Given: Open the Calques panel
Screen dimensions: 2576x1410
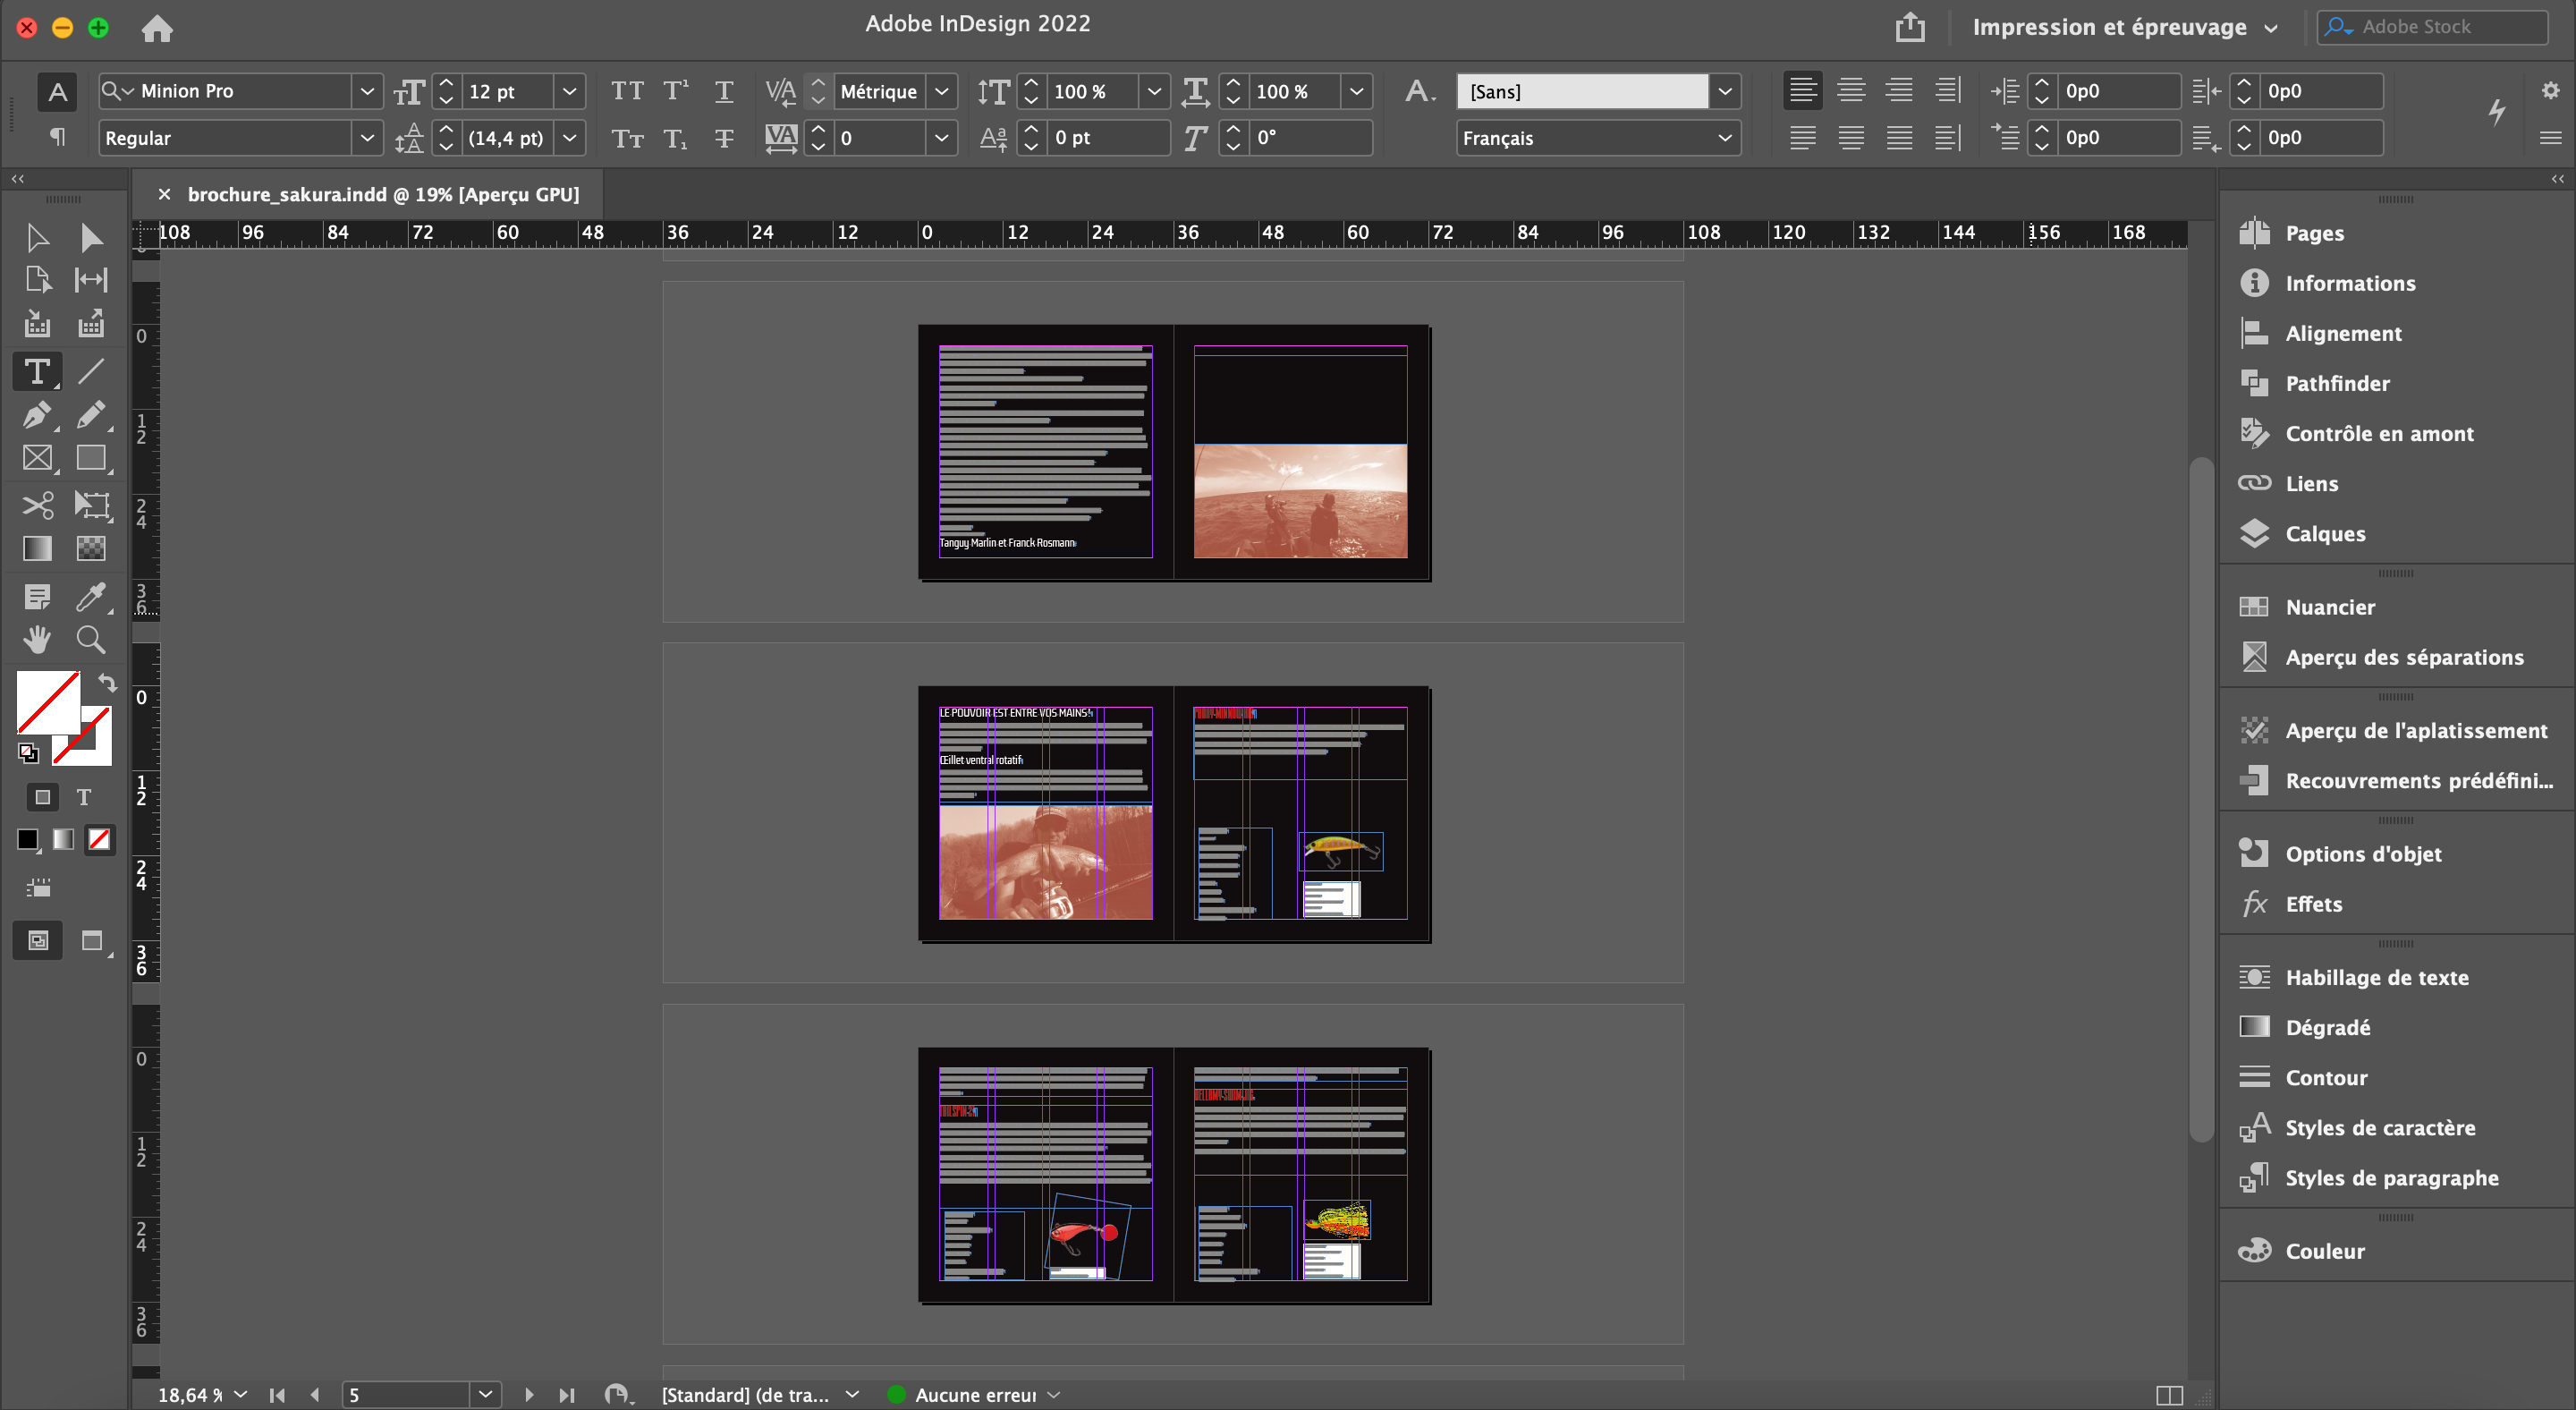Looking at the screenshot, I should tap(2325, 534).
